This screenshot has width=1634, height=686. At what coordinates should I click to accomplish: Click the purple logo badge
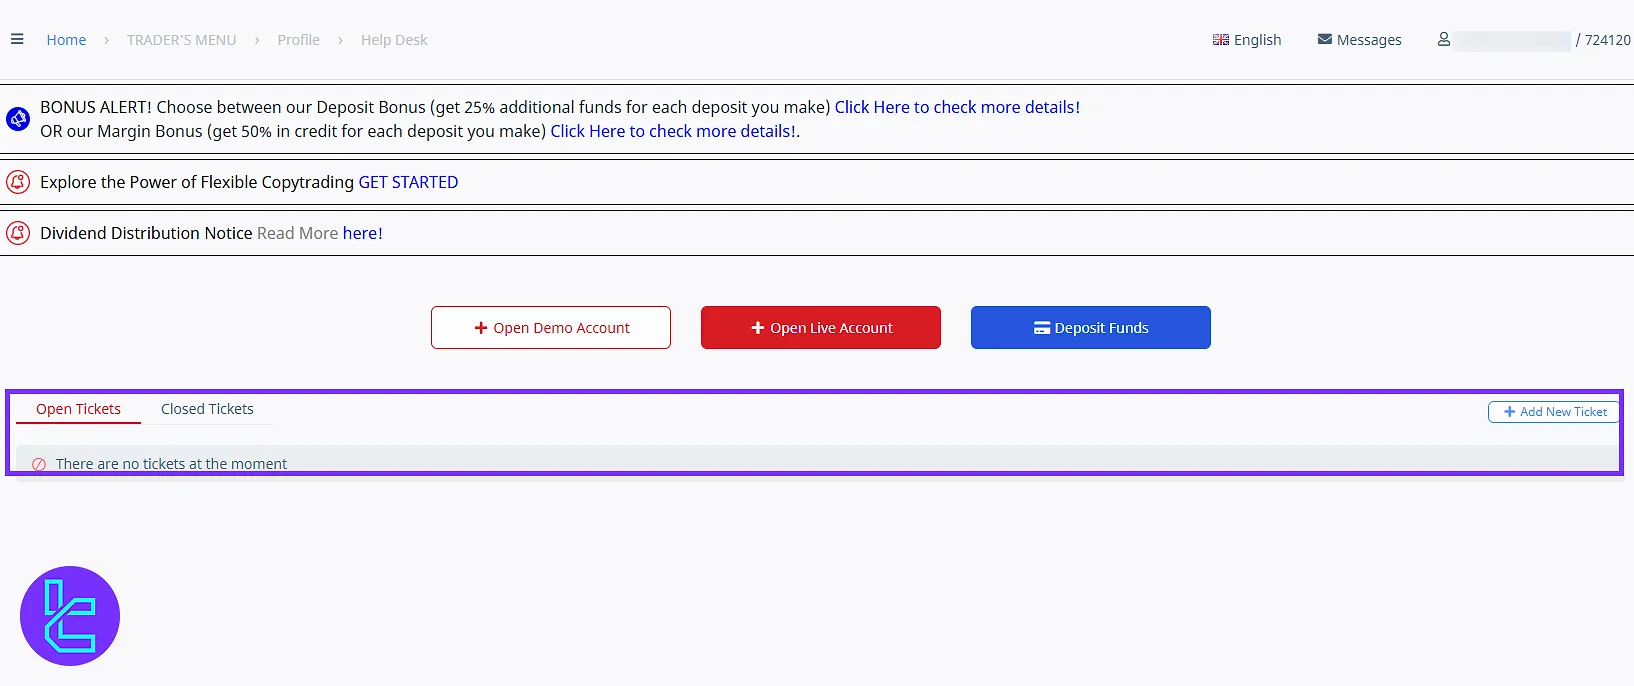tap(70, 616)
